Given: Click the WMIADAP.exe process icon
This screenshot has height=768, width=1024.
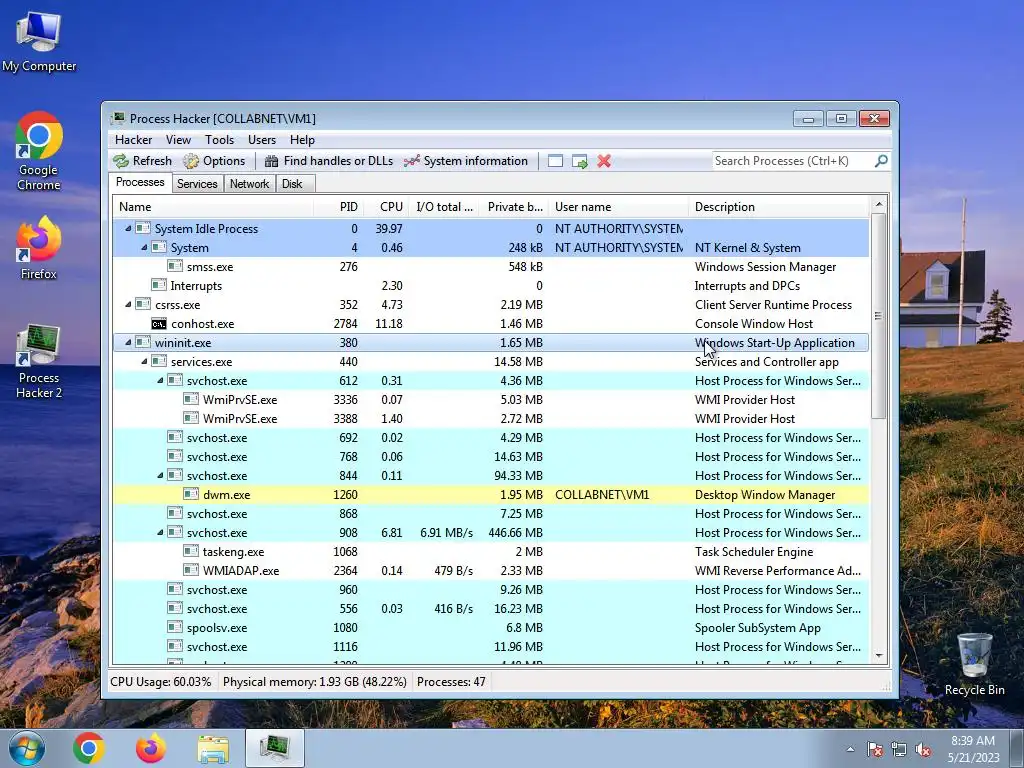Looking at the screenshot, I should (x=191, y=570).
